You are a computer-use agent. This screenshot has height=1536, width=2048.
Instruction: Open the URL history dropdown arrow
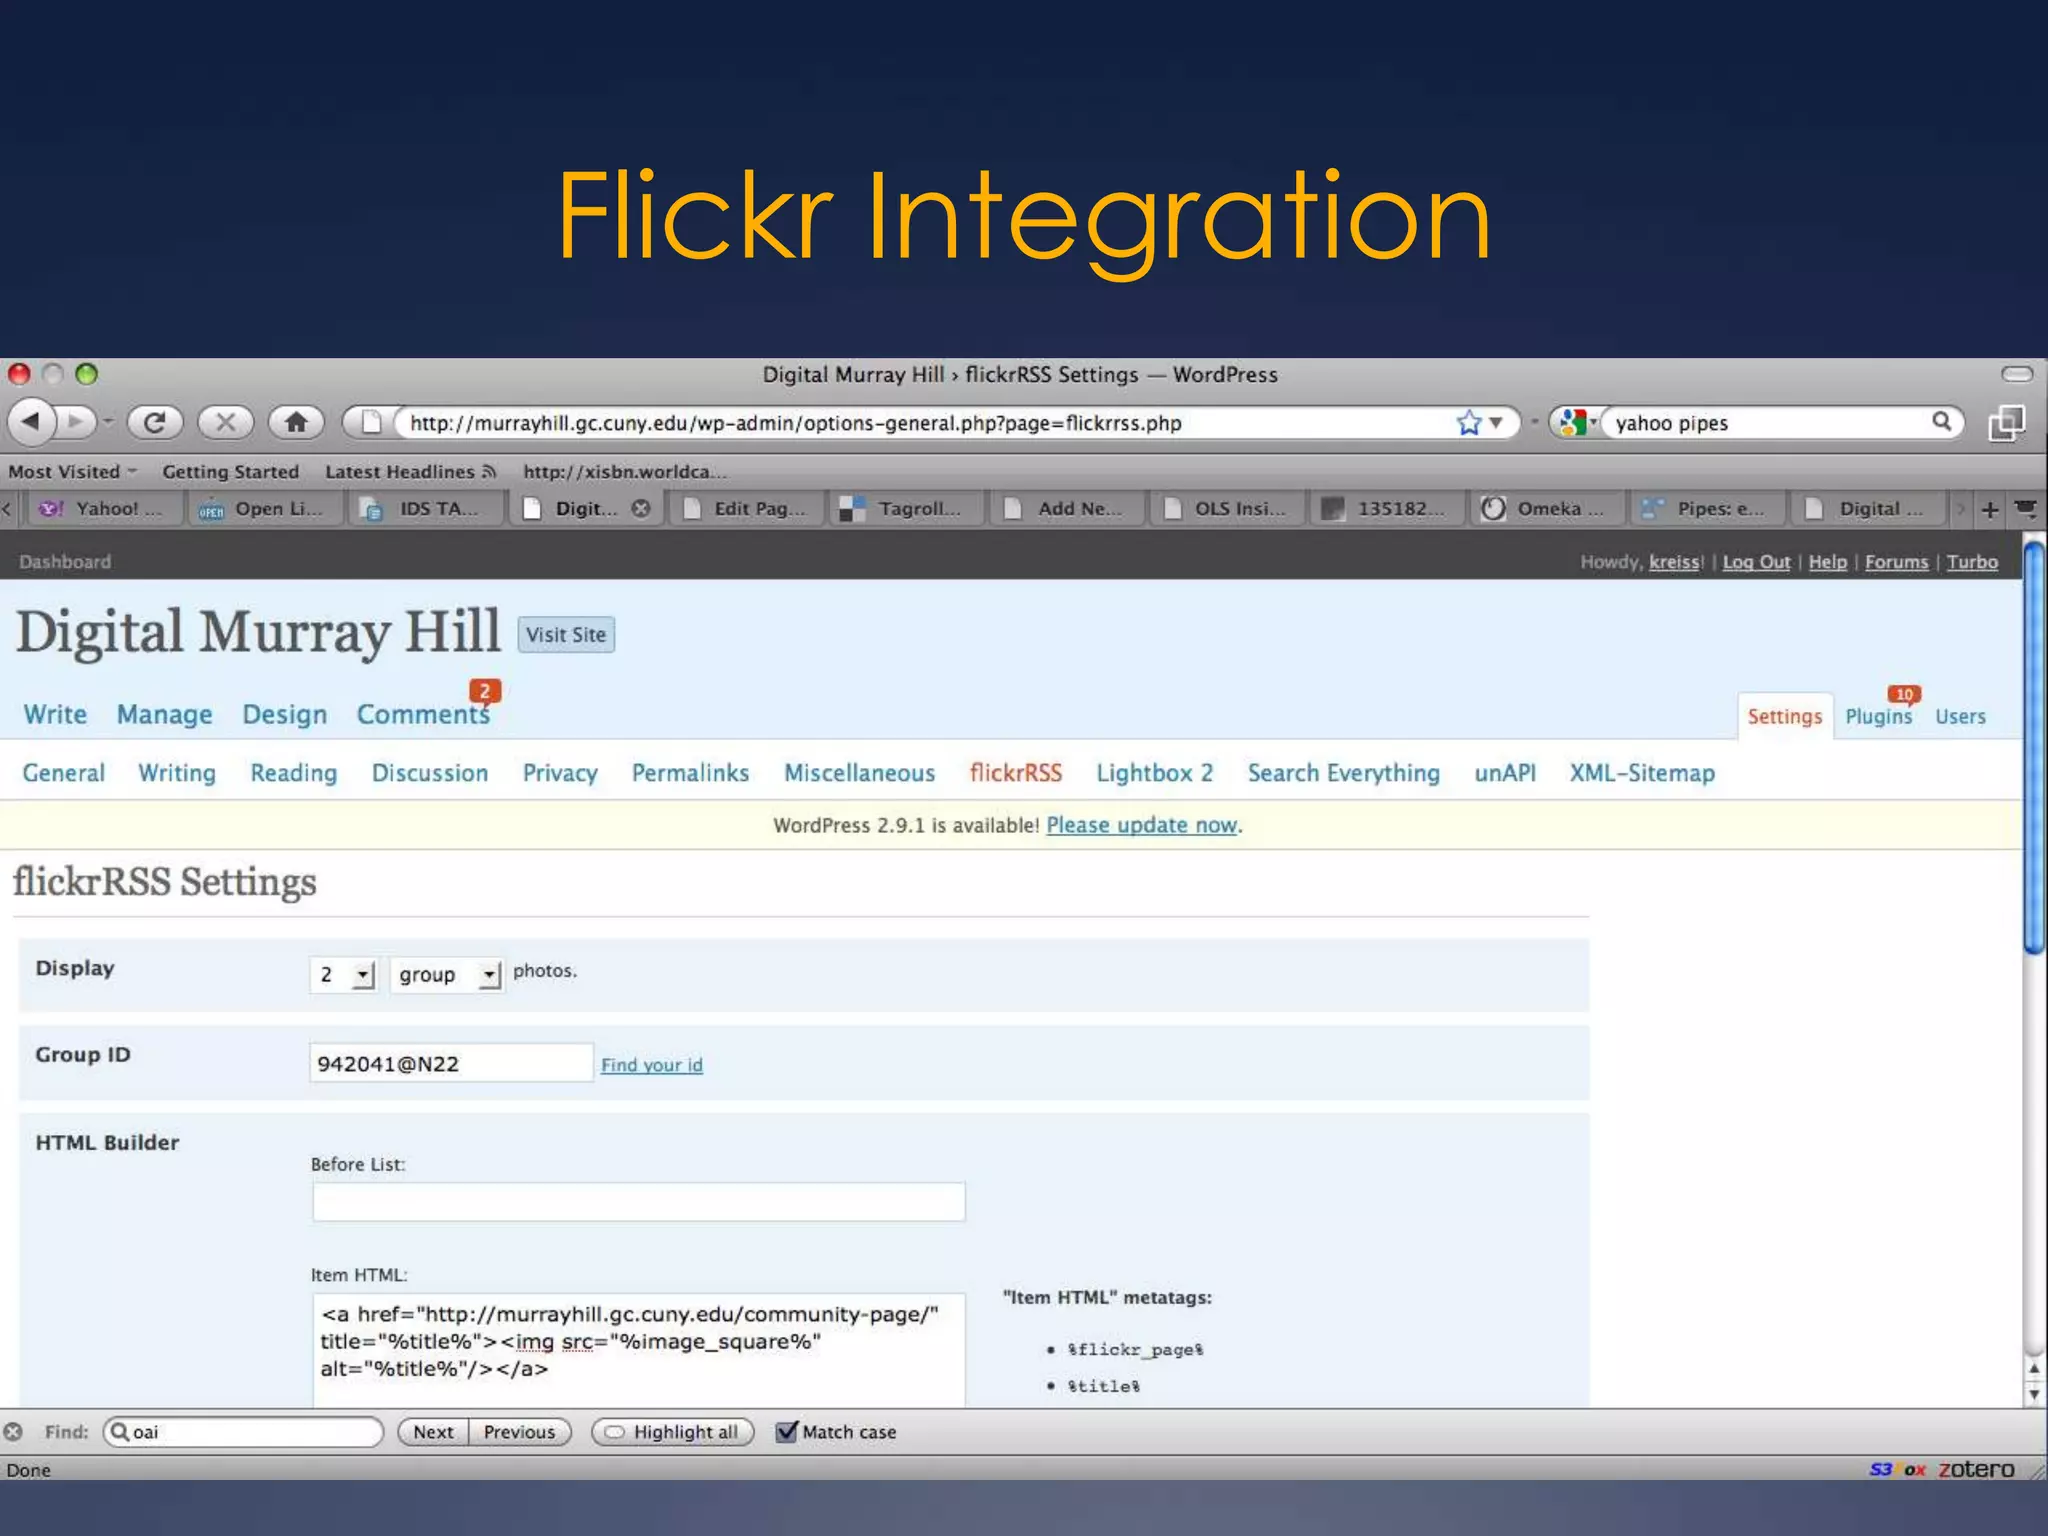1496,423
